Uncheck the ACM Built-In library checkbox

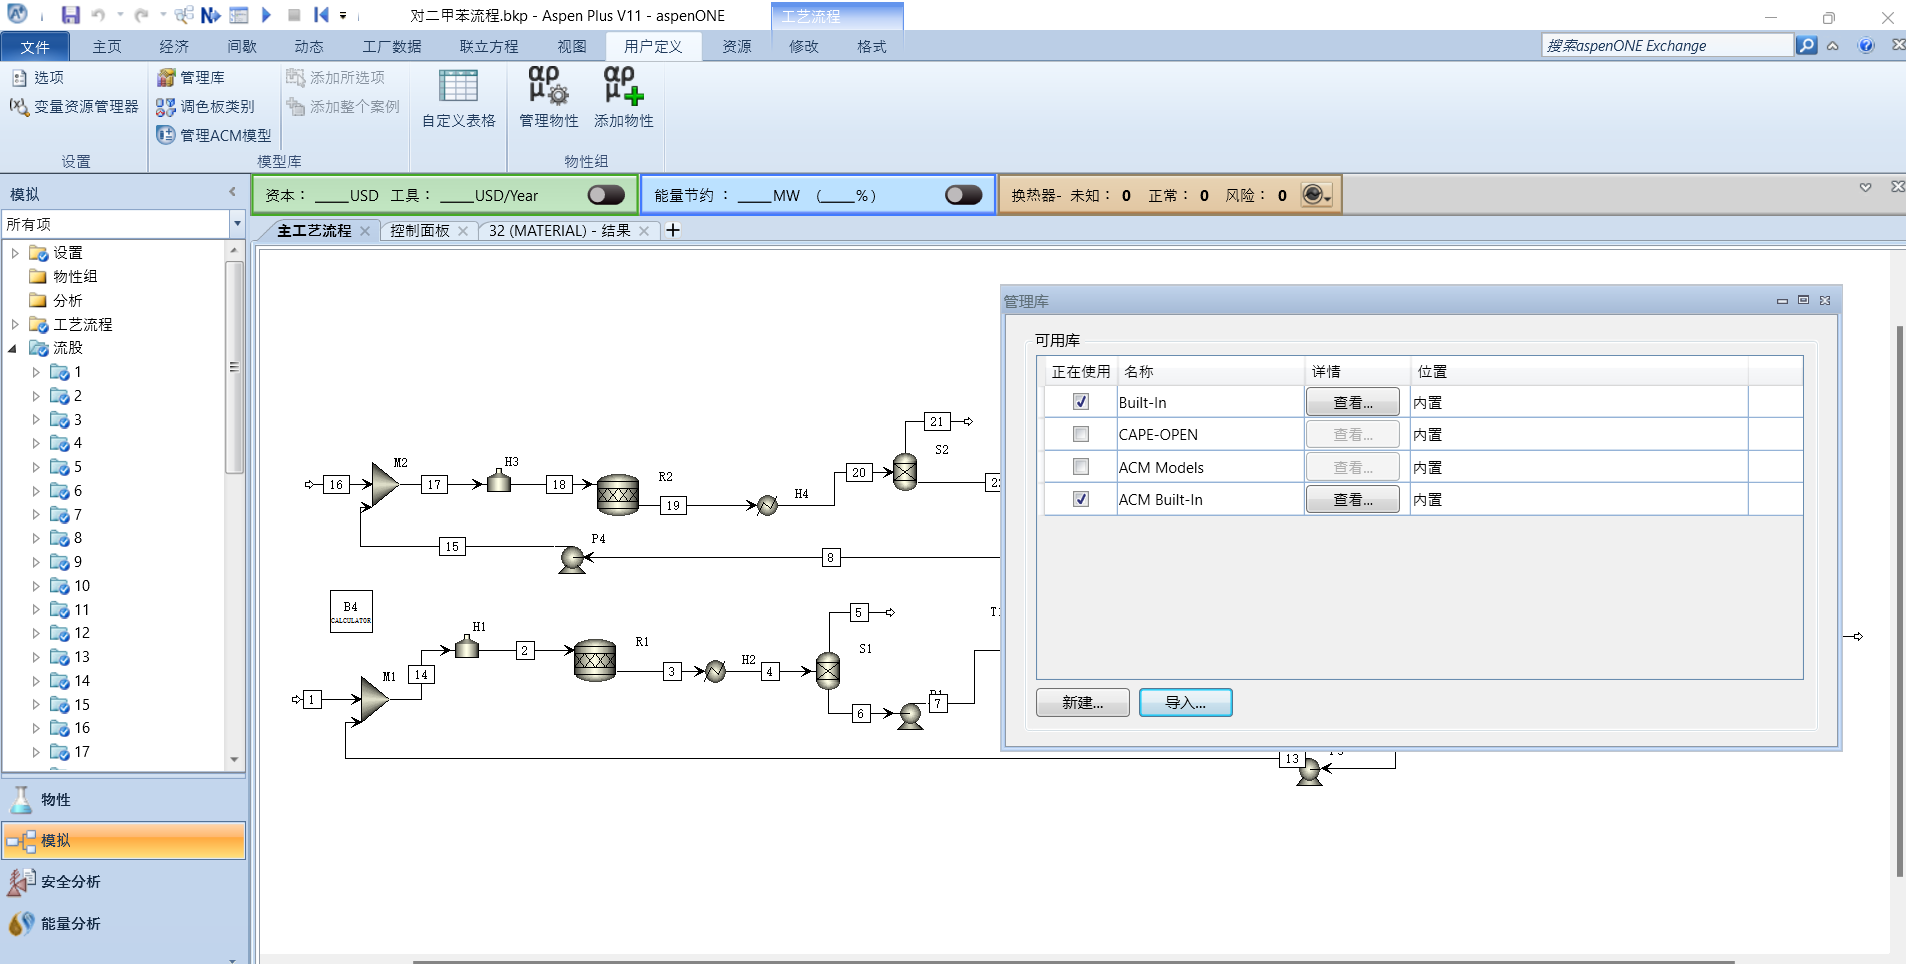coord(1081,499)
